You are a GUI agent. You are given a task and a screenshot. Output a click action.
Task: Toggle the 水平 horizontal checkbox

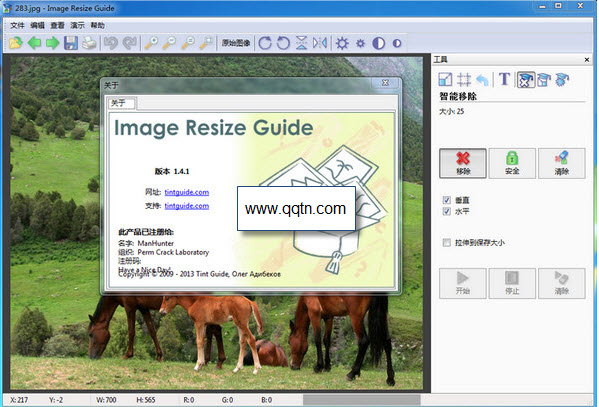pos(446,211)
